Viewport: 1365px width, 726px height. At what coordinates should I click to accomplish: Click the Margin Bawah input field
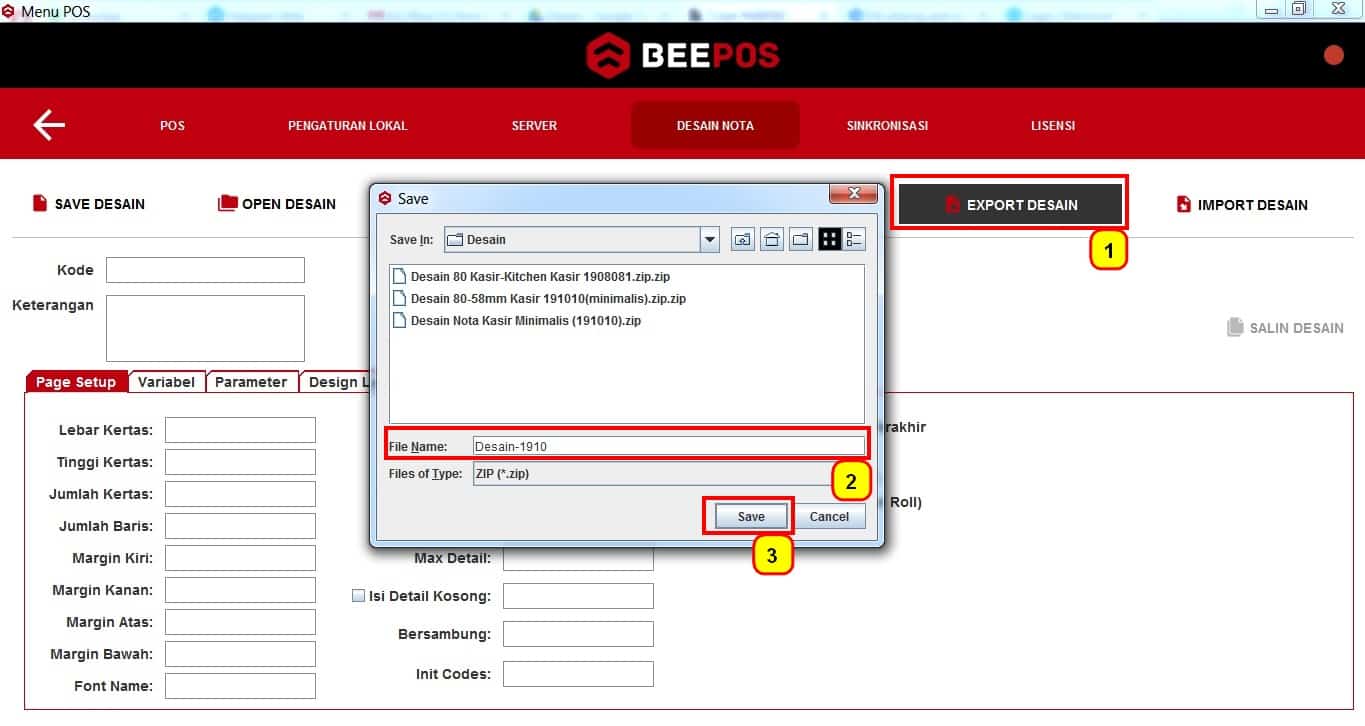240,654
